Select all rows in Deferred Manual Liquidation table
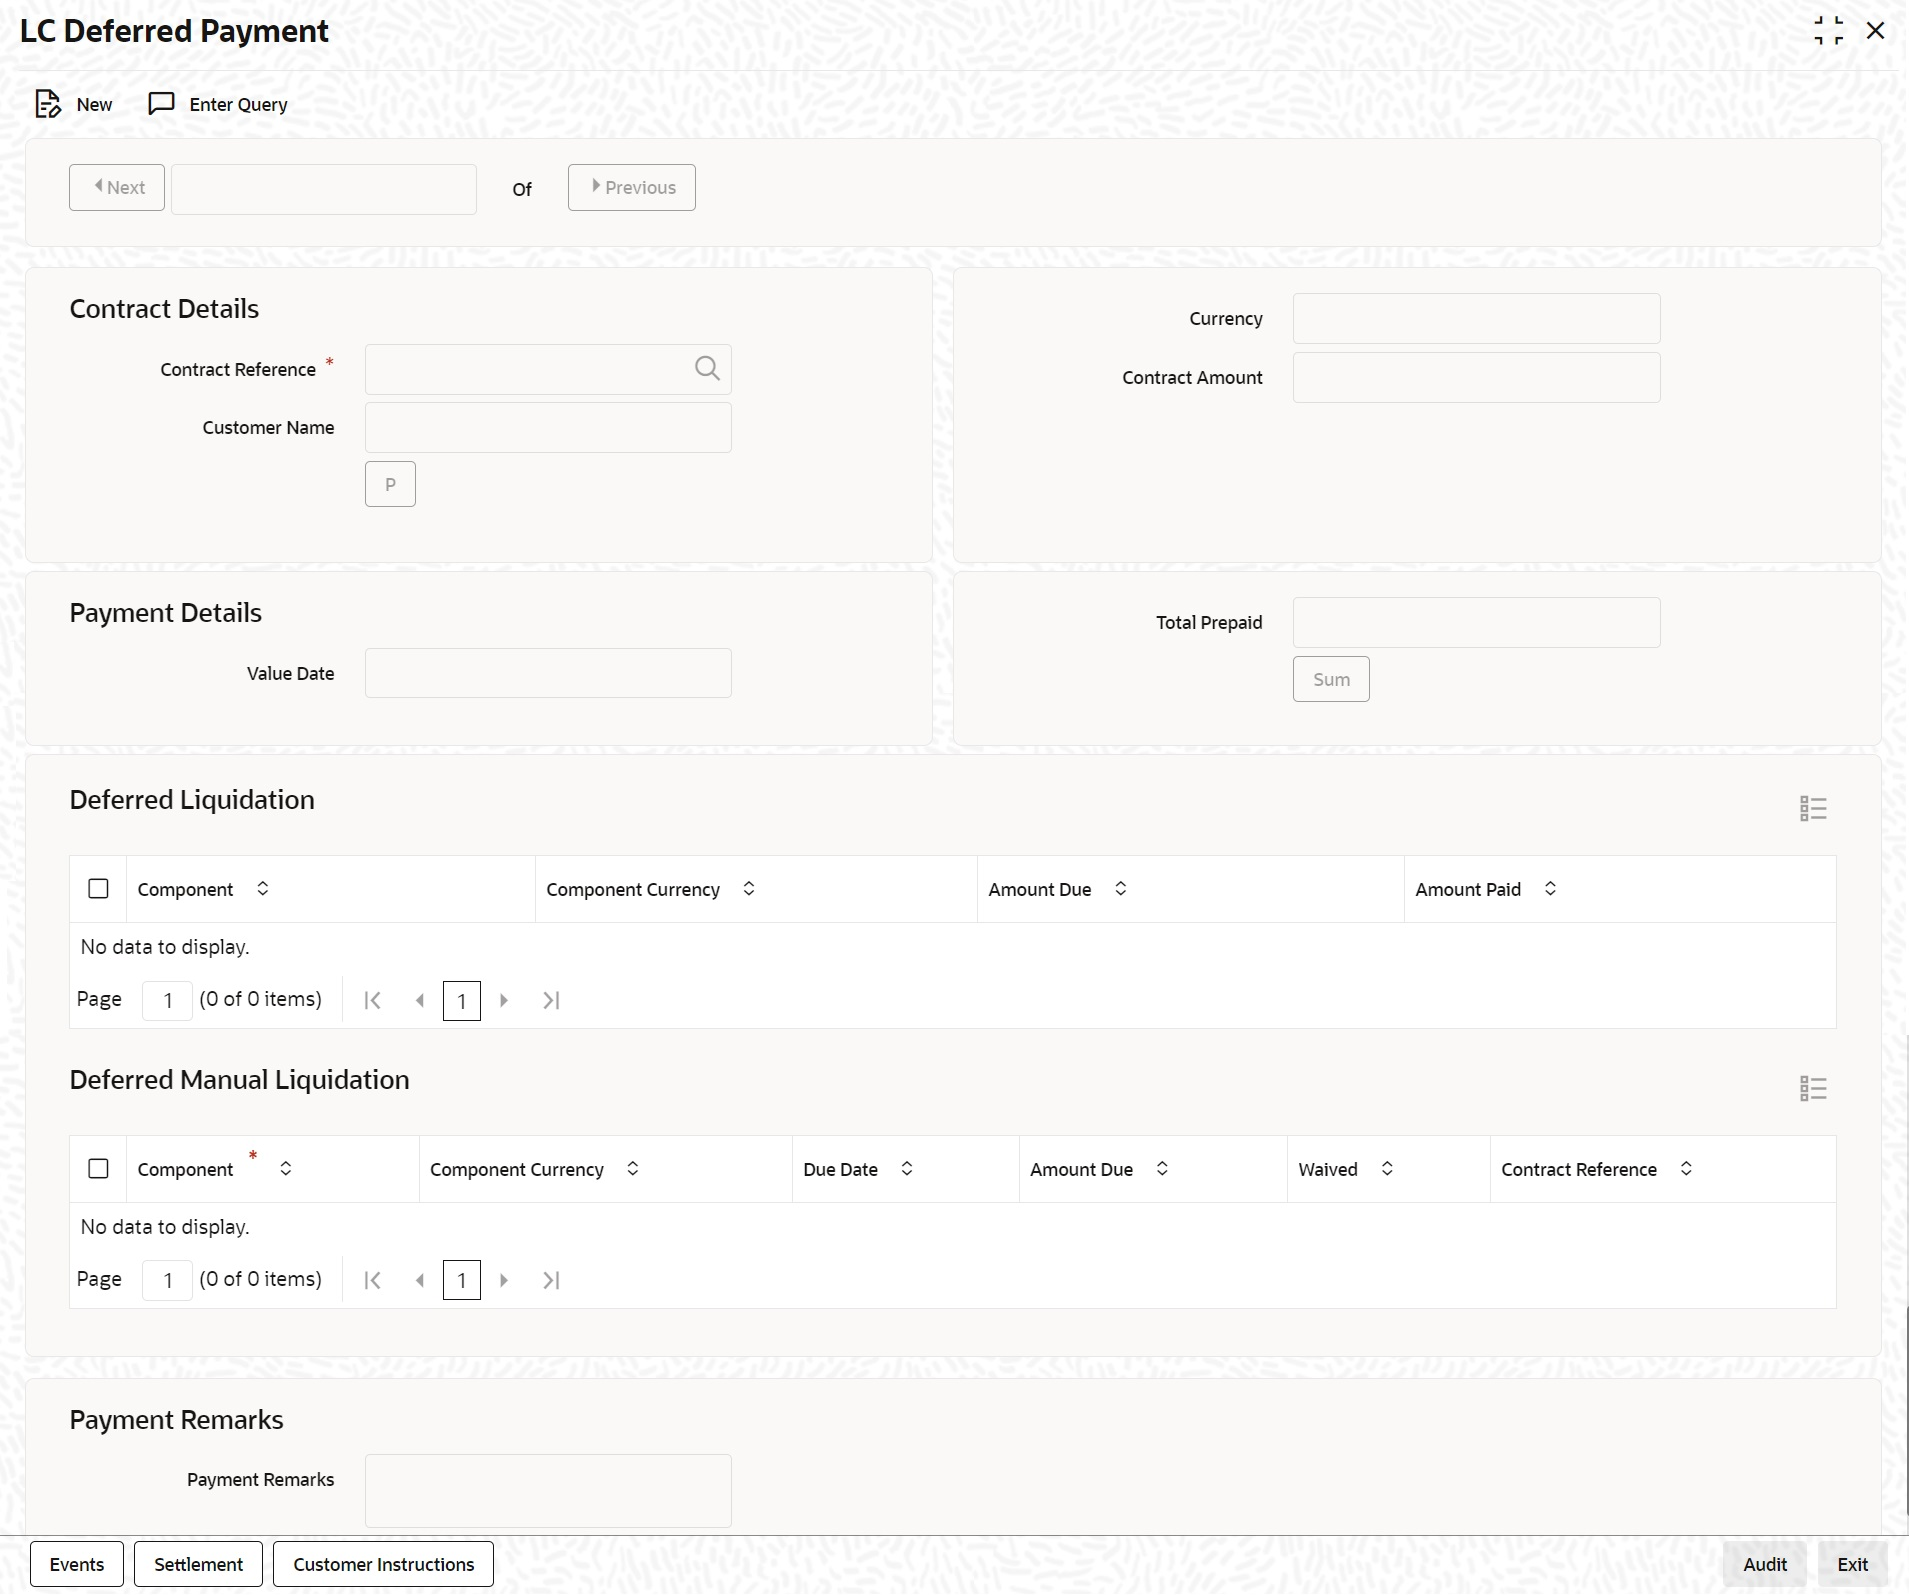Image resolution: width=1909 pixels, height=1595 pixels. click(98, 1168)
